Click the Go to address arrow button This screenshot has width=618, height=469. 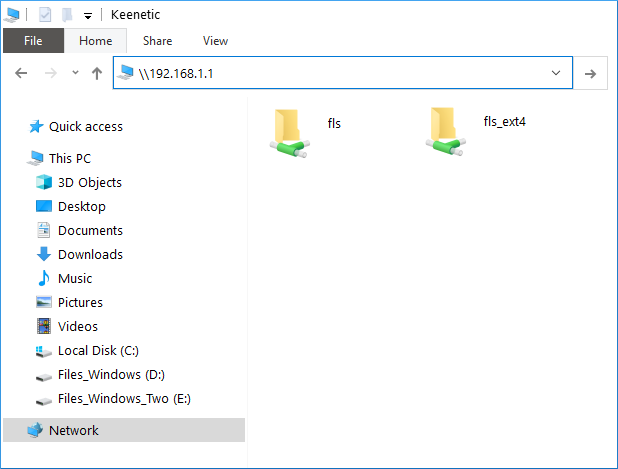pyautogui.click(x=590, y=73)
